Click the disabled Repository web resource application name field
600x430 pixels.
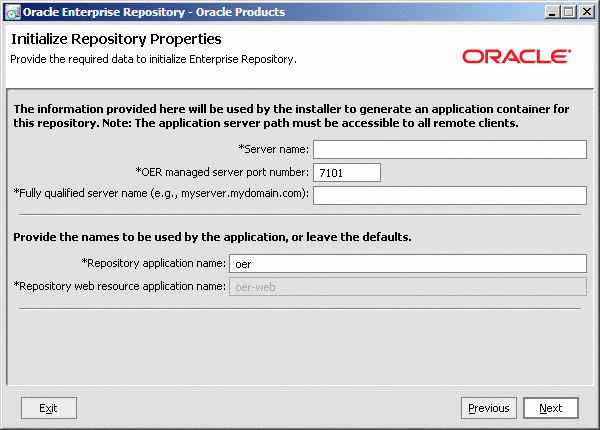pos(408,287)
